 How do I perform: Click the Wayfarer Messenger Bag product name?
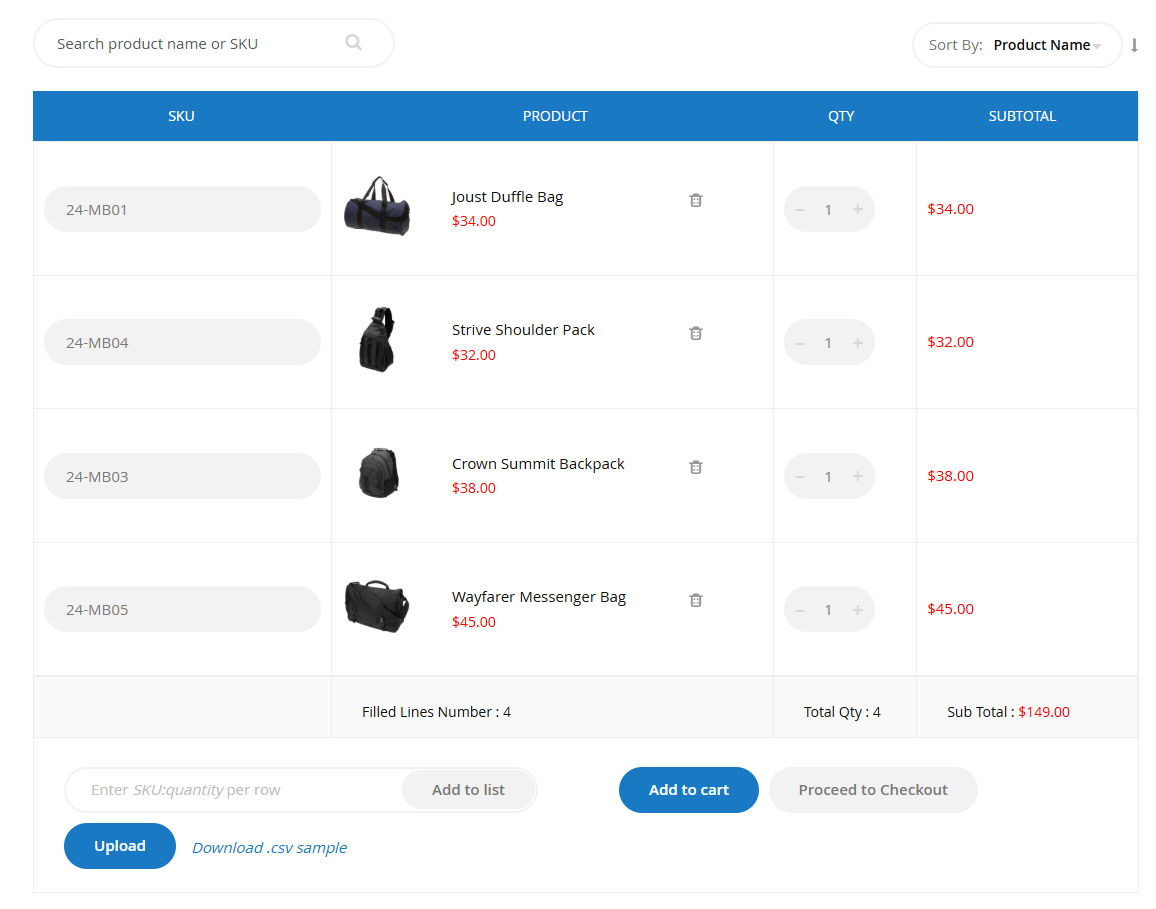(x=539, y=596)
